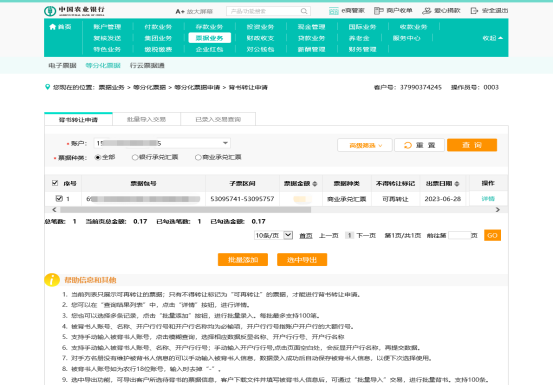Open the 国际业务 menu
This screenshot has width=553, height=386.
362,27
